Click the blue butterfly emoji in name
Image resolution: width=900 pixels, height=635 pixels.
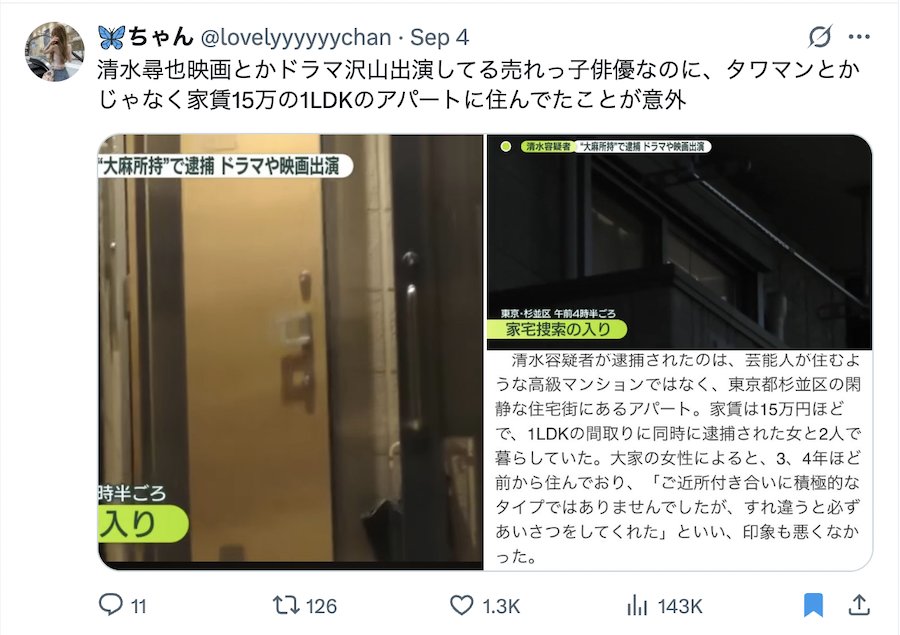coord(111,38)
